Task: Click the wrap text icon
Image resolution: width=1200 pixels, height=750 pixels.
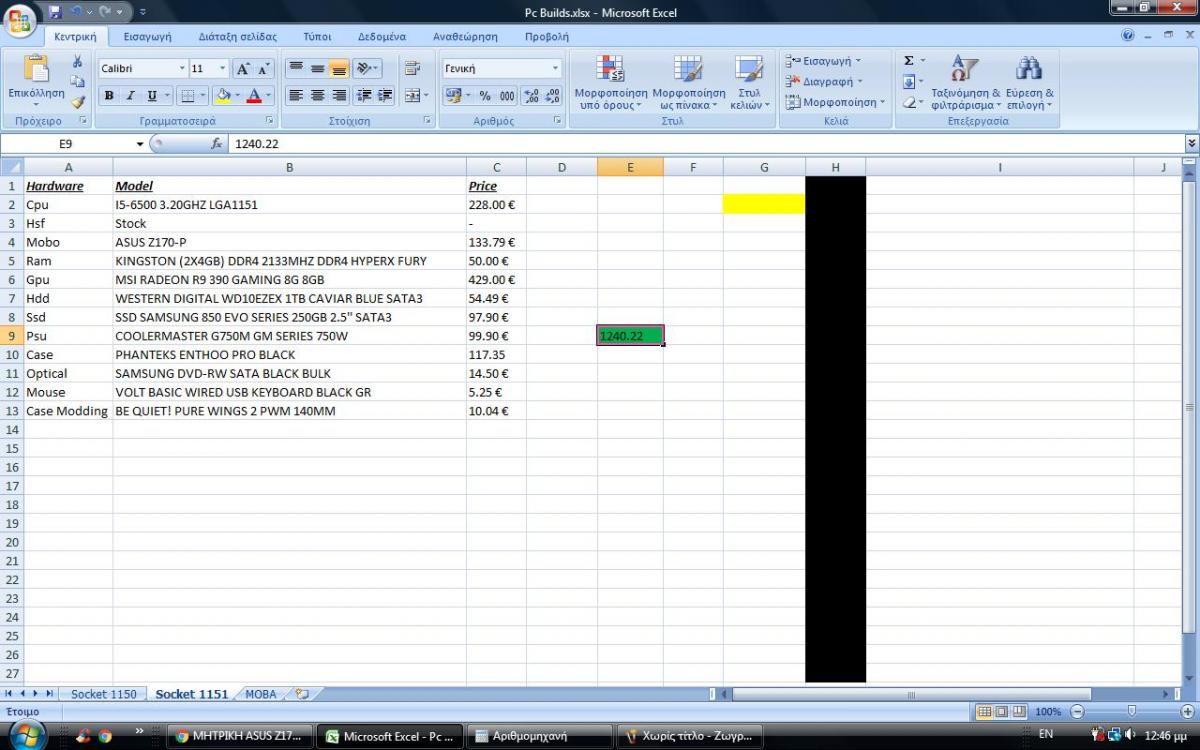Action: click(412, 69)
